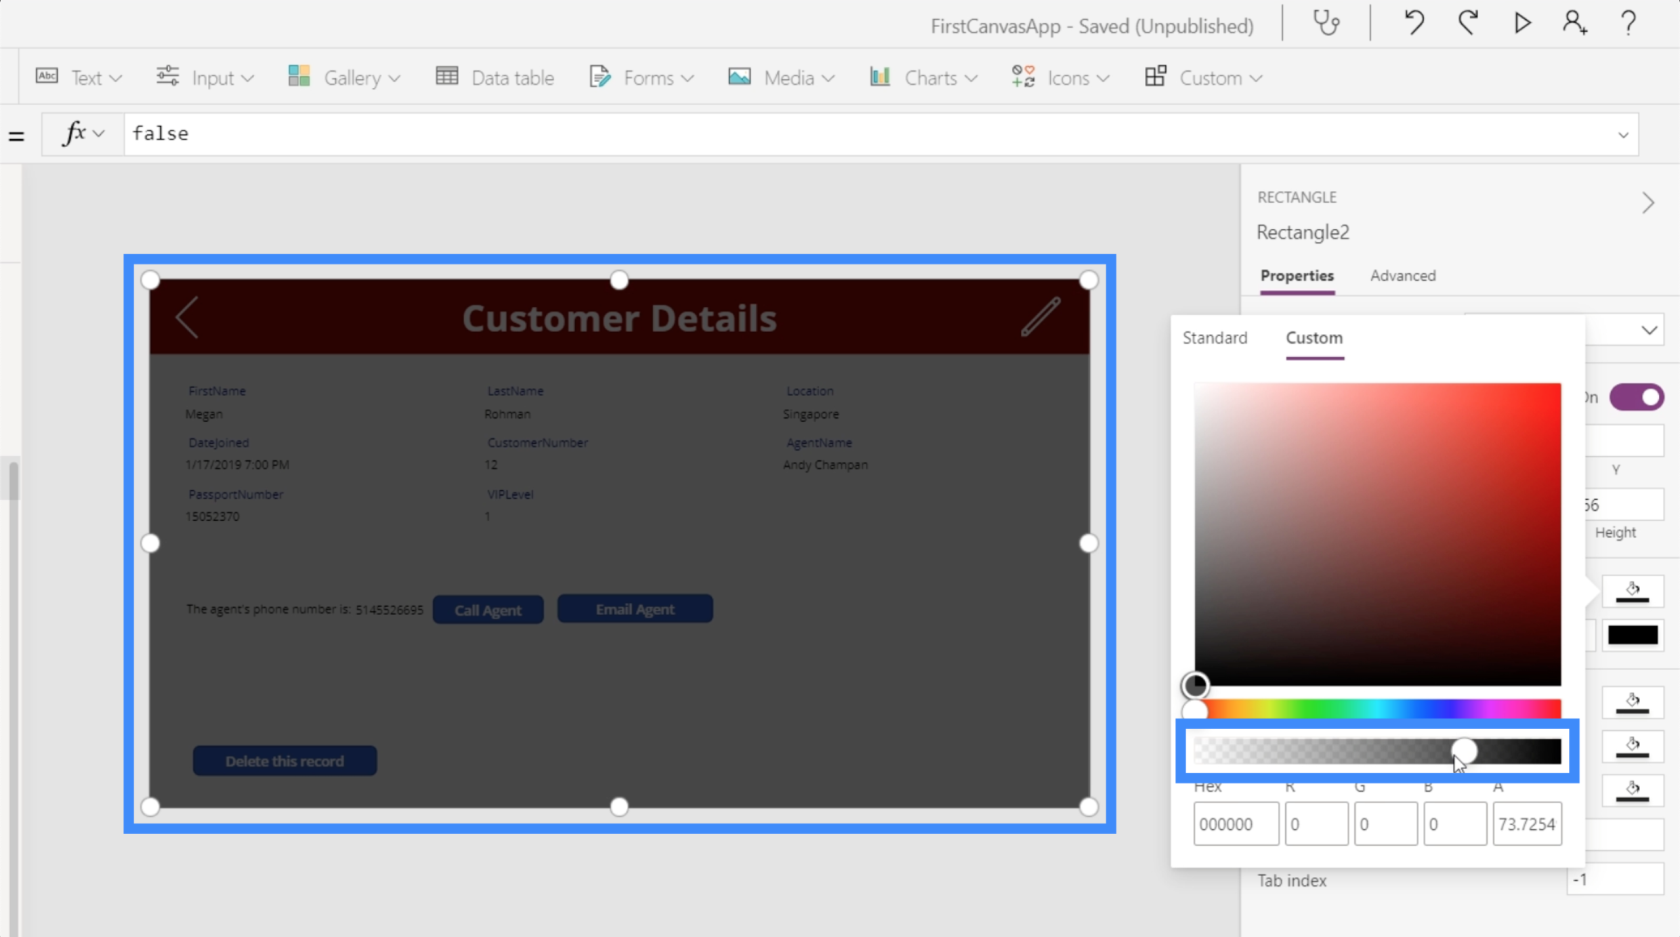The width and height of the screenshot is (1680, 937).
Task: Select the Custom color tab
Action: pyautogui.click(x=1314, y=338)
